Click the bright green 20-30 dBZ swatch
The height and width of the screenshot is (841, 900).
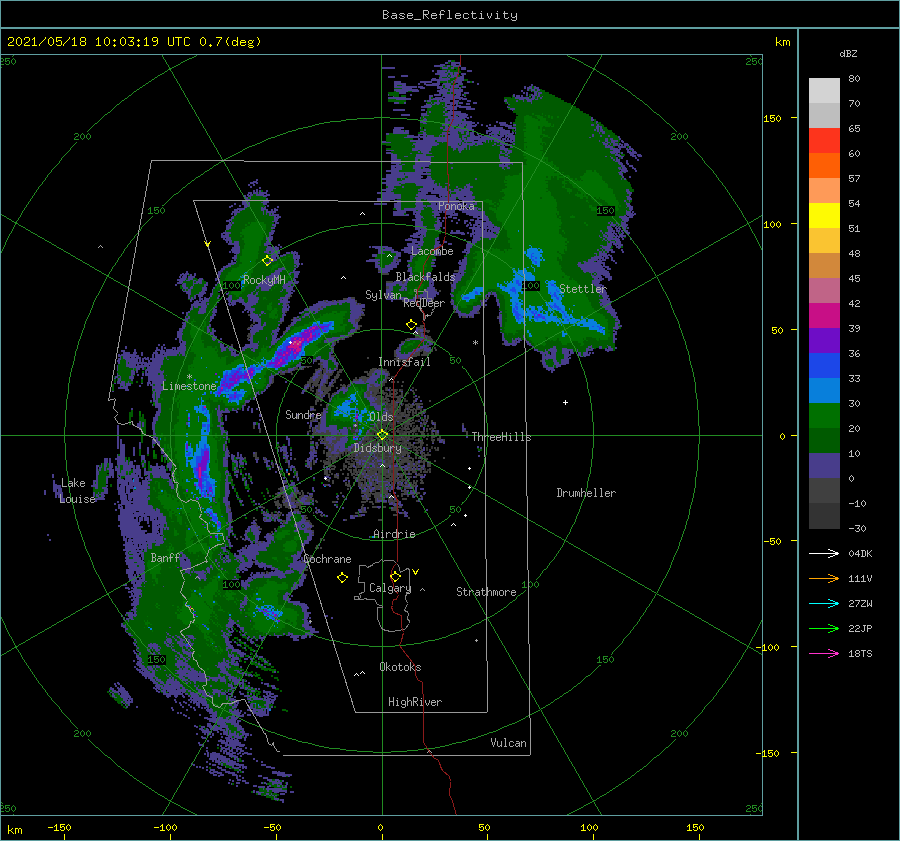(x=824, y=416)
